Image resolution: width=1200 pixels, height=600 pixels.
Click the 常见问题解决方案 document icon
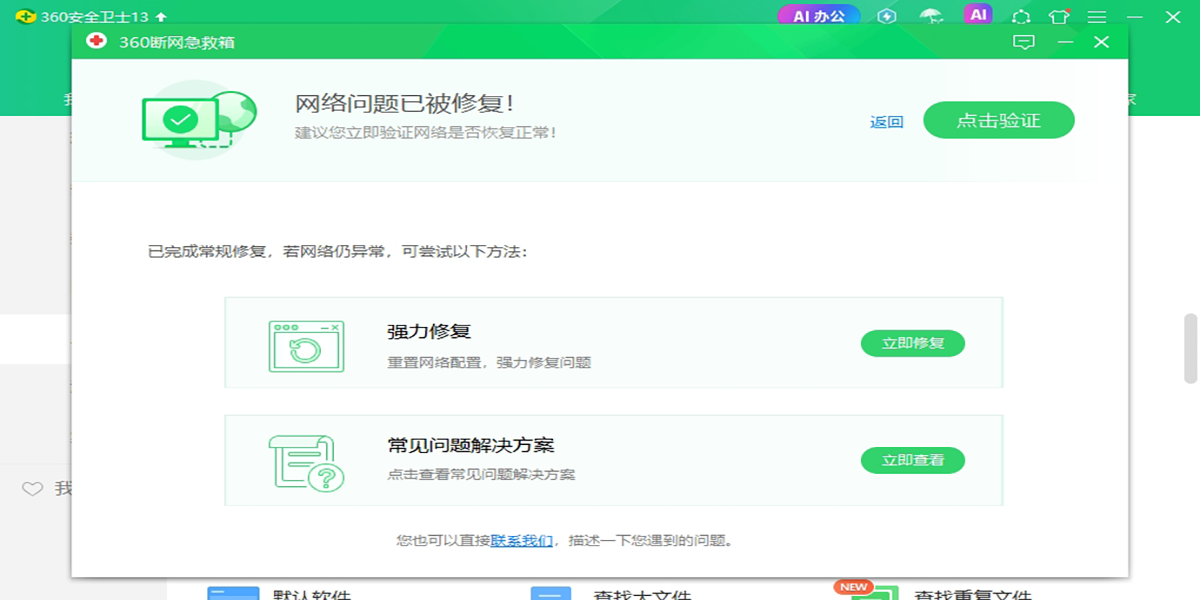(306, 462)
